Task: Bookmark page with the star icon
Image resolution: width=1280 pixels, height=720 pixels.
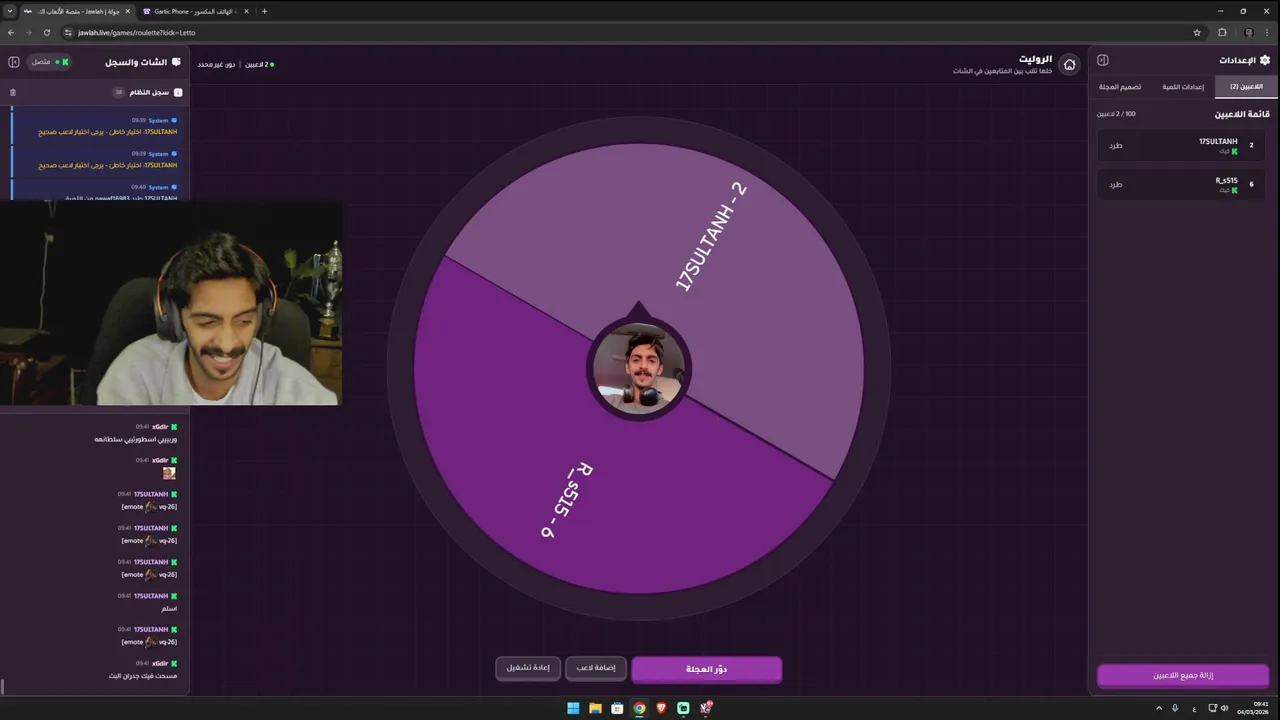Action: (1197, 32)
